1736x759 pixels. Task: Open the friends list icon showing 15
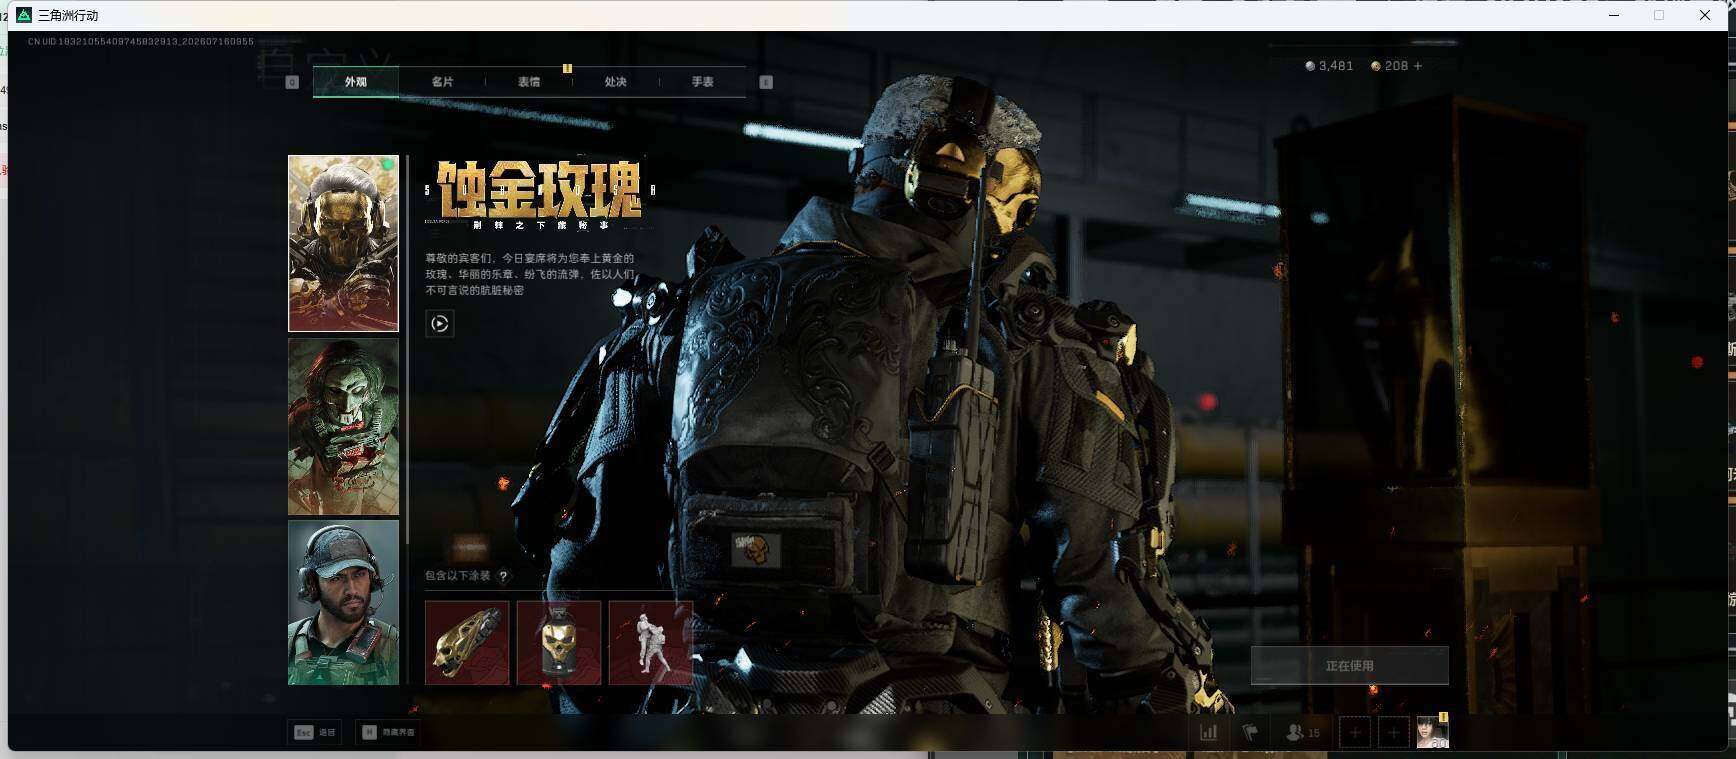(x=1302, y=733)
